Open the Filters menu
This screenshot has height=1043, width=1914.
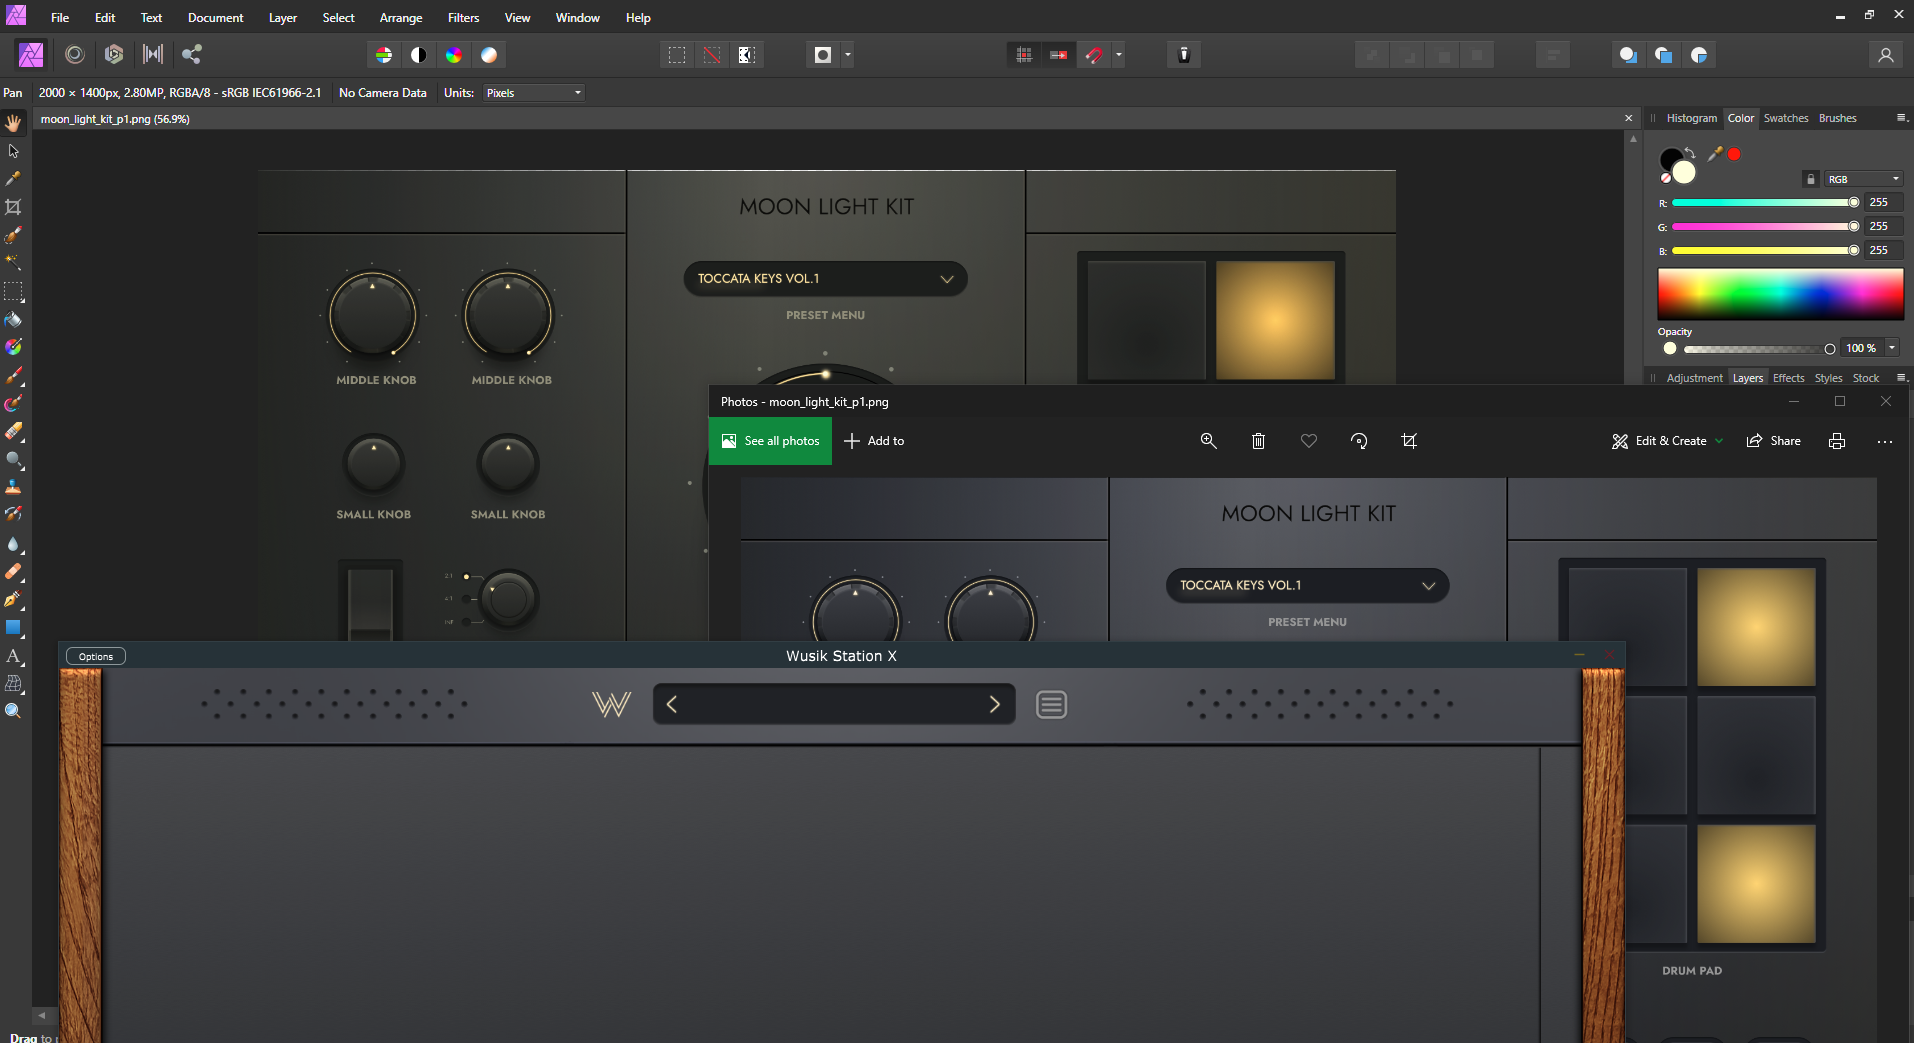click(x=463, y=18)
